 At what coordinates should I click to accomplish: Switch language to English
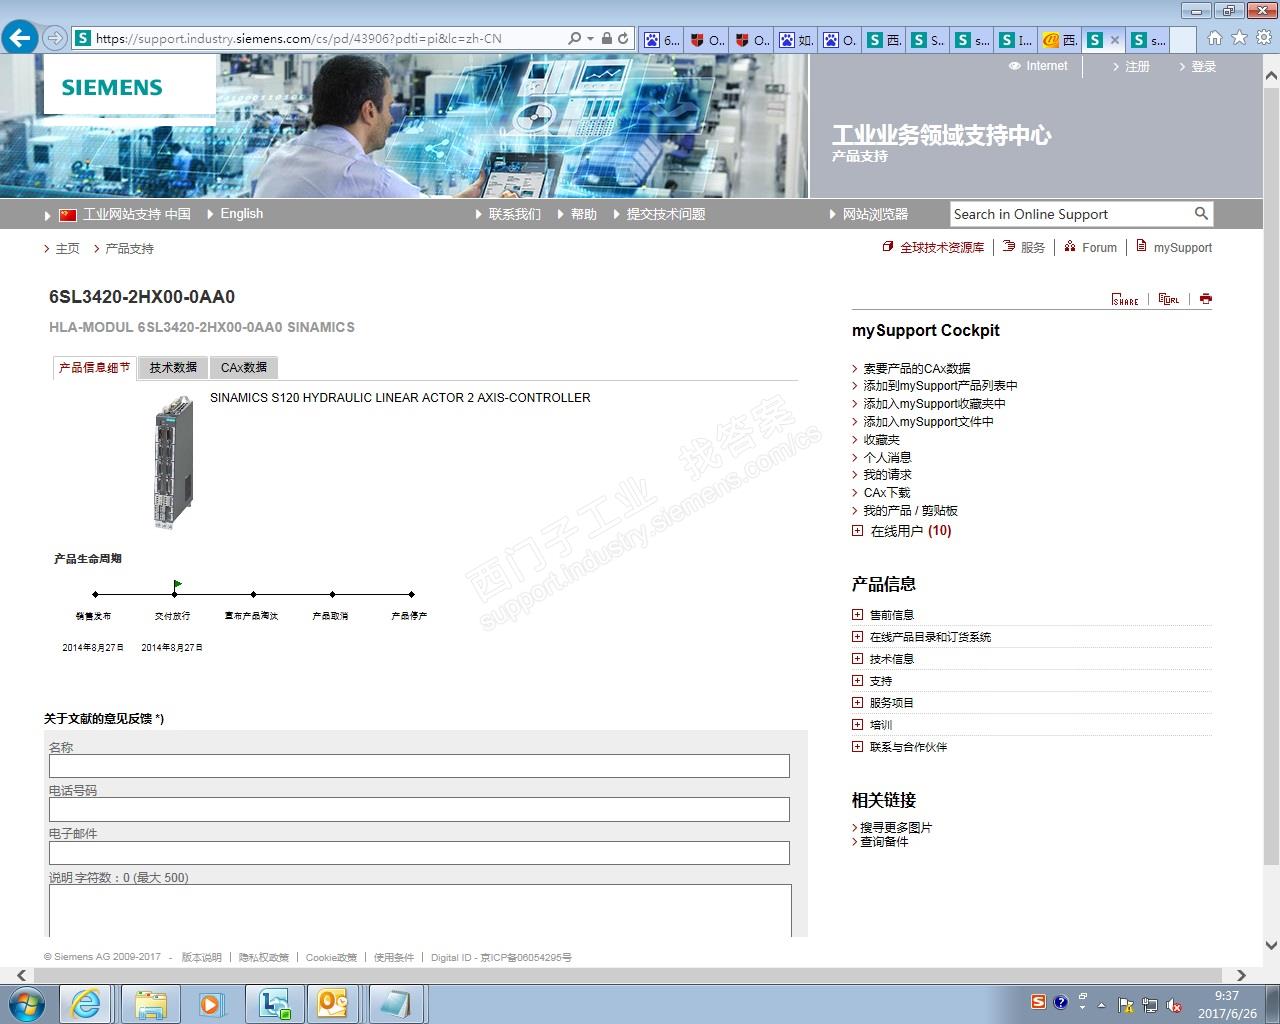tap(241, 214)
